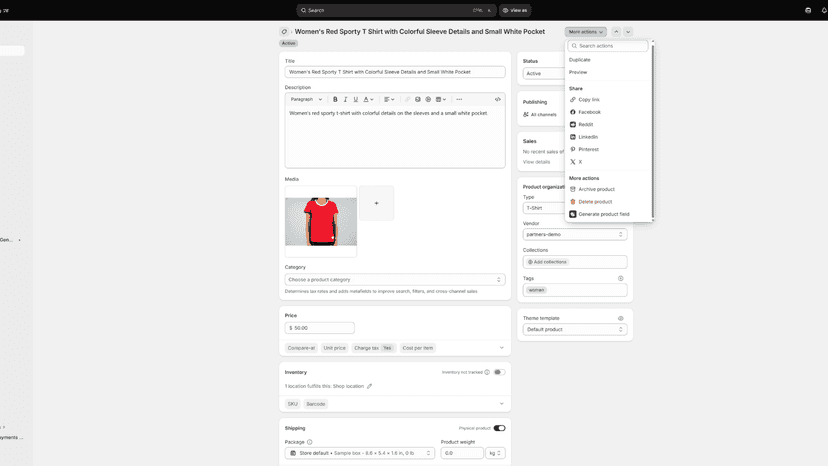Open the Vendor partners-demo dropdown
Screen dimensions: 828x466
(x=575, y=235)
